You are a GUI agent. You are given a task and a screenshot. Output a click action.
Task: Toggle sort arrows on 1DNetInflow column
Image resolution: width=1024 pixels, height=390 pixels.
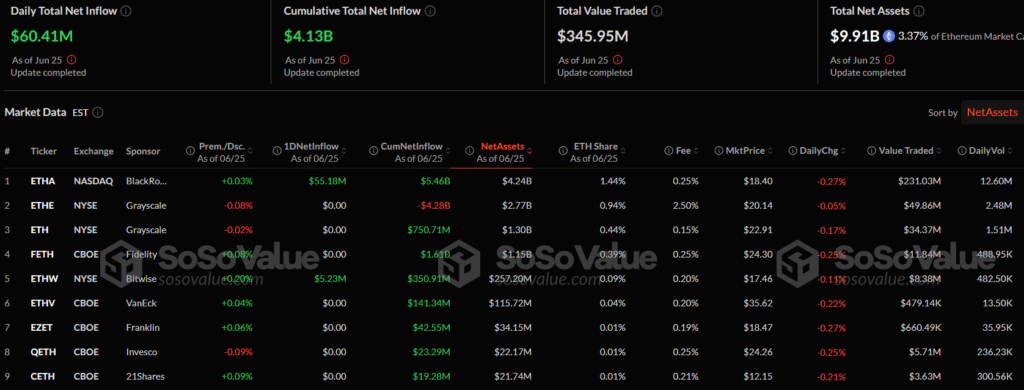point(344,151)
